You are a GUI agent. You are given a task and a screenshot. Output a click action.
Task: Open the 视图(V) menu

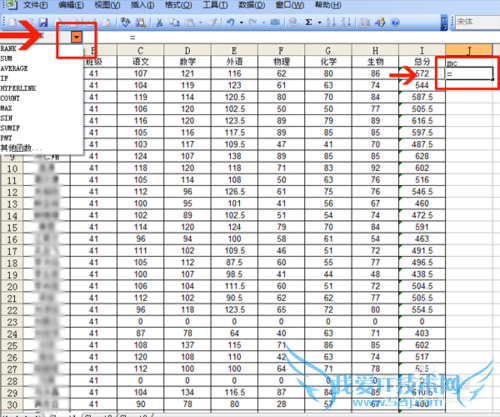(x=107, y=5)
